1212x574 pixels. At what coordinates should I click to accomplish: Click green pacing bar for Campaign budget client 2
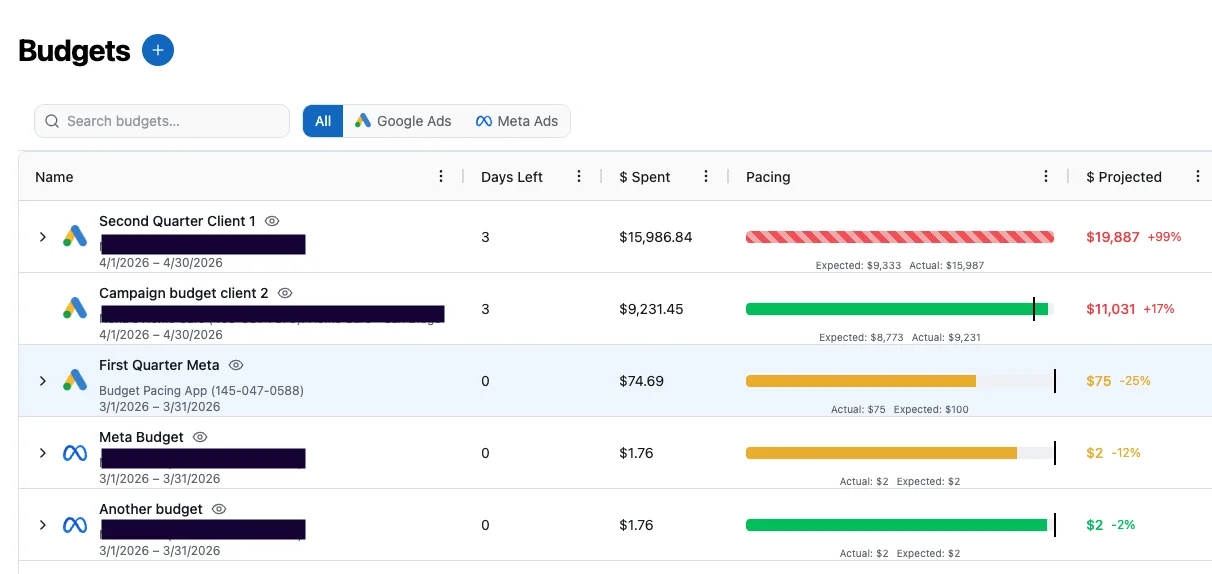(897, 309)
